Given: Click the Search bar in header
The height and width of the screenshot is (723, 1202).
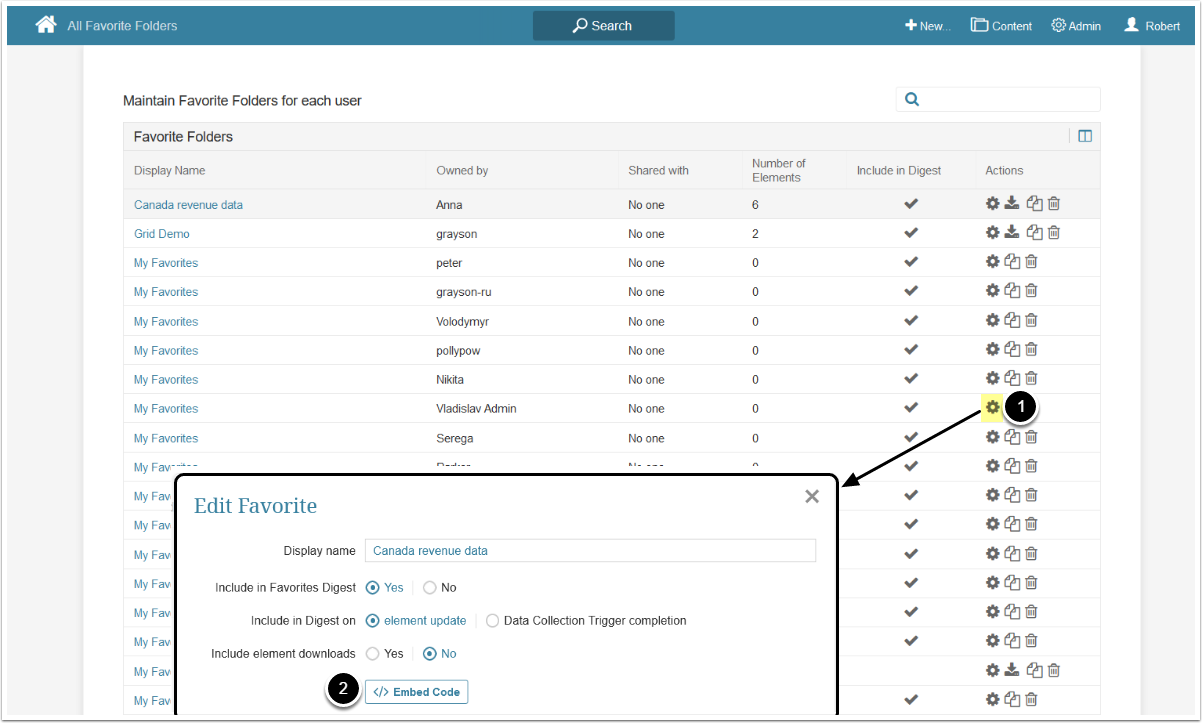Looking at the screenshot, I should [x=603, y=26].
